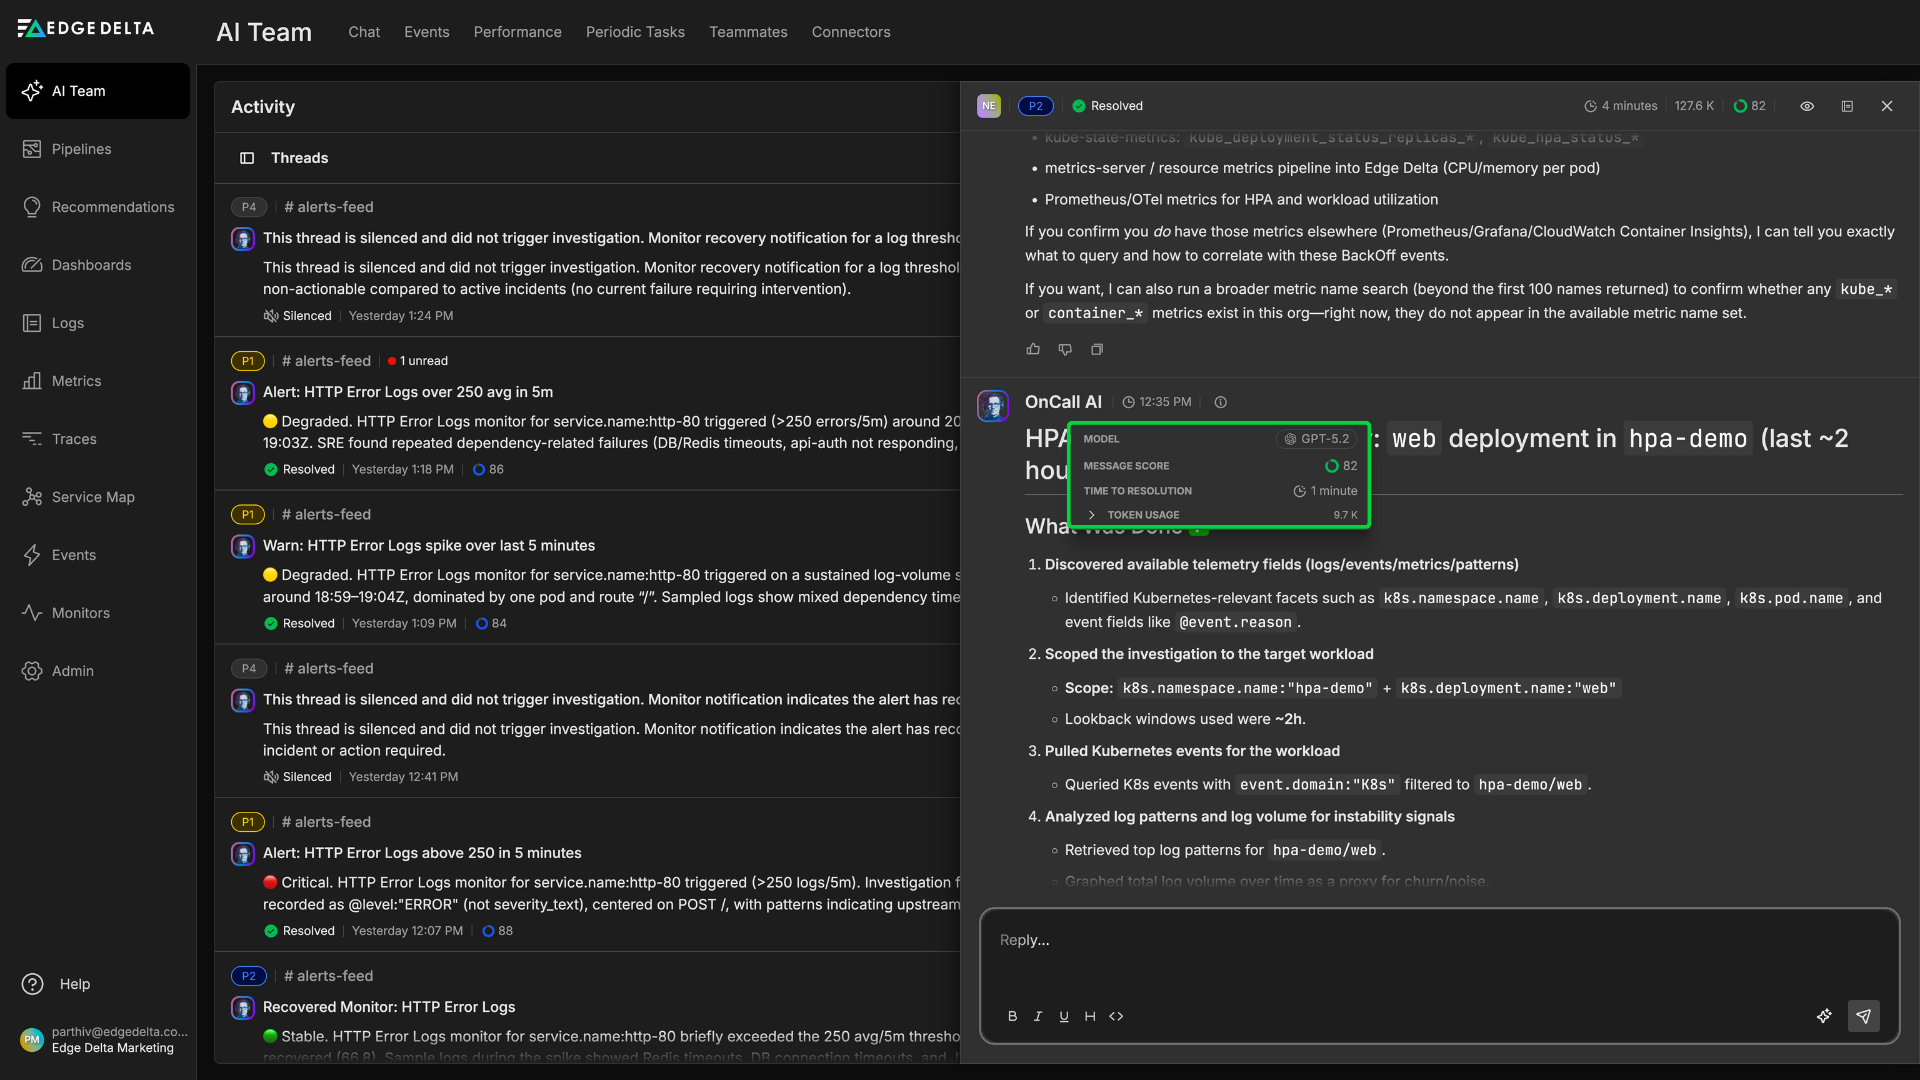Viewport: 1920px width, 1080px height.
Task: Toggle italic formatting in the reply editor
Action: [x=1038, y=1016]
